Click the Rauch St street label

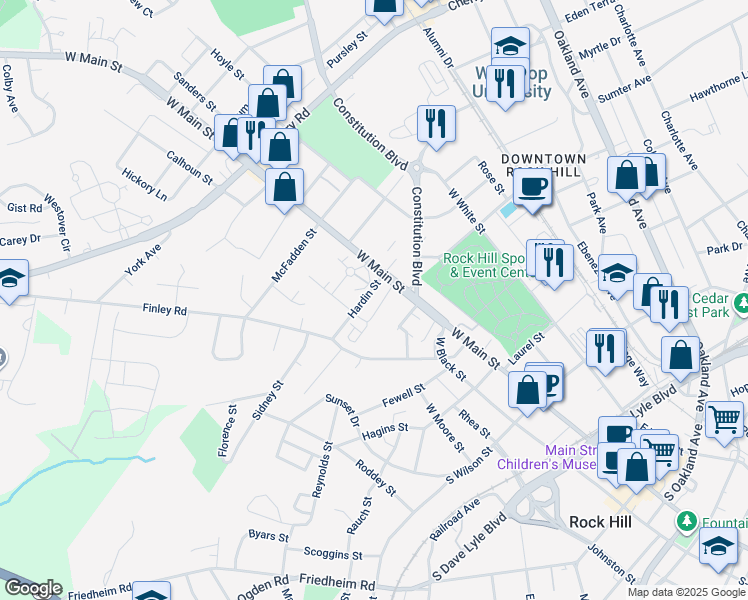[359, 516]
